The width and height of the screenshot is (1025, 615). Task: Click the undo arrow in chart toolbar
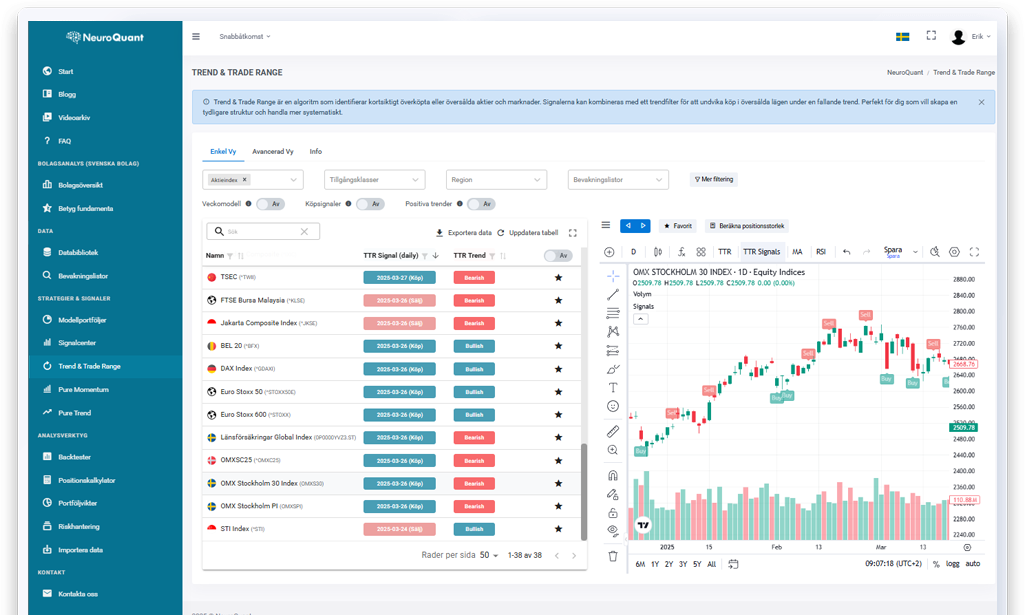(847, 252)
